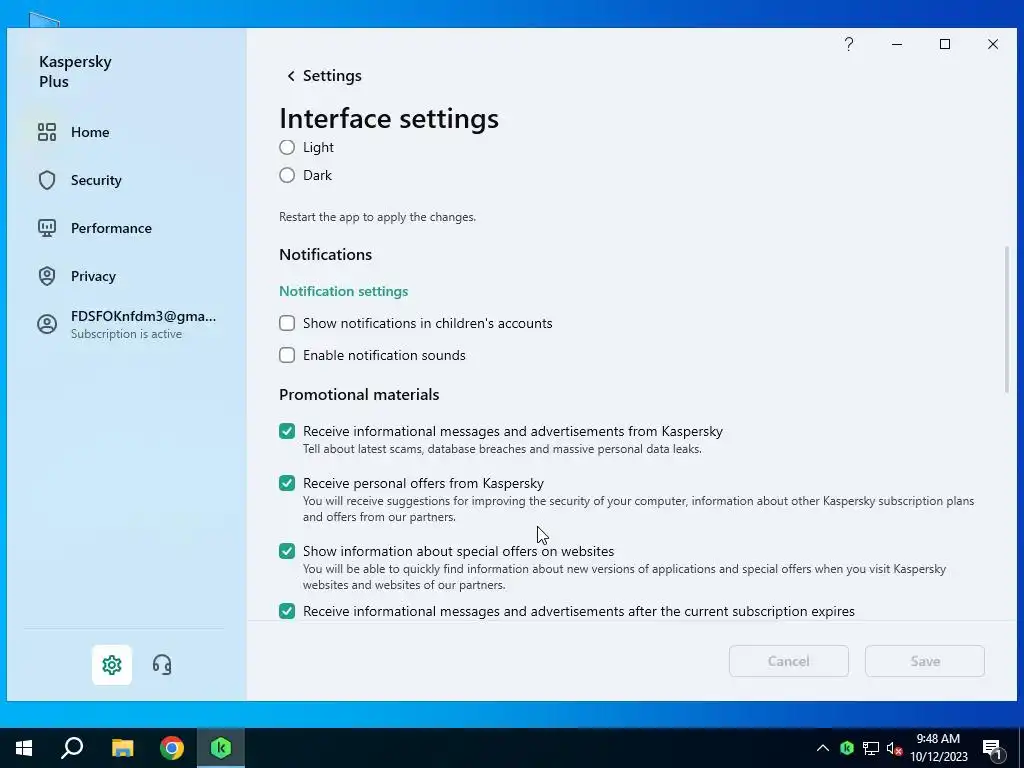
Task: Open the Action Center notifications icon
Action: pos(992,748)
